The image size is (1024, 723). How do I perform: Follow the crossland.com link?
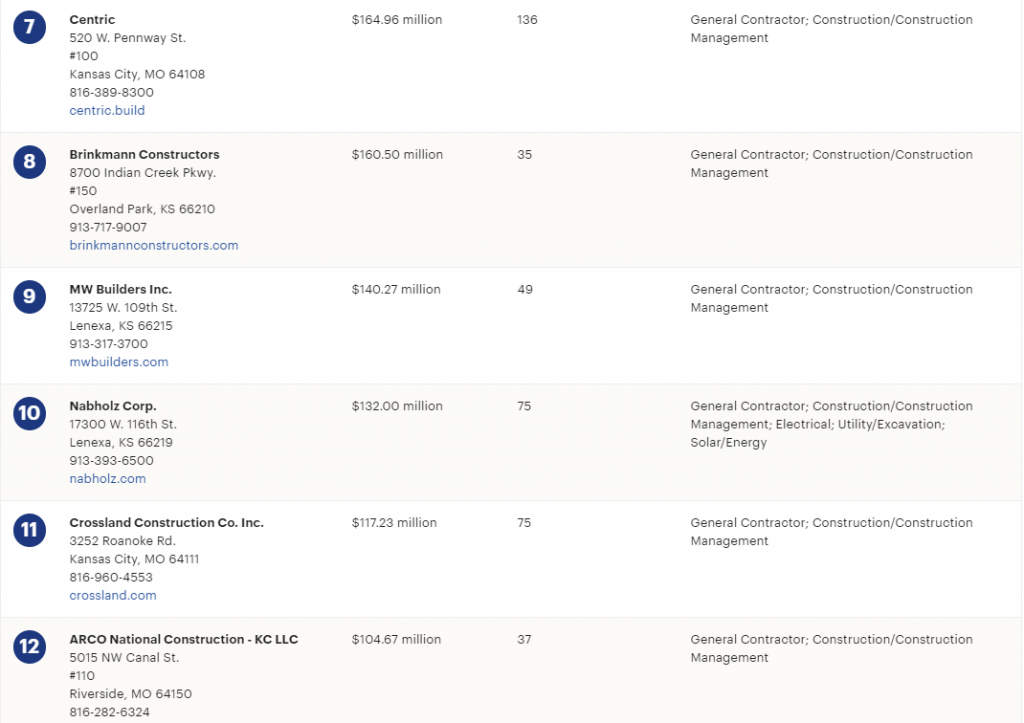tap(113, 596)
